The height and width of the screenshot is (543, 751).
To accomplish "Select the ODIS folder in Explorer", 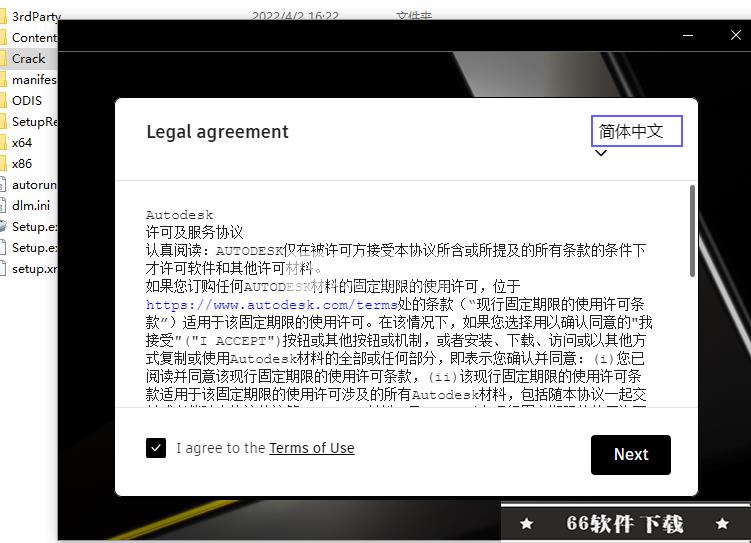I will point(27,101).
